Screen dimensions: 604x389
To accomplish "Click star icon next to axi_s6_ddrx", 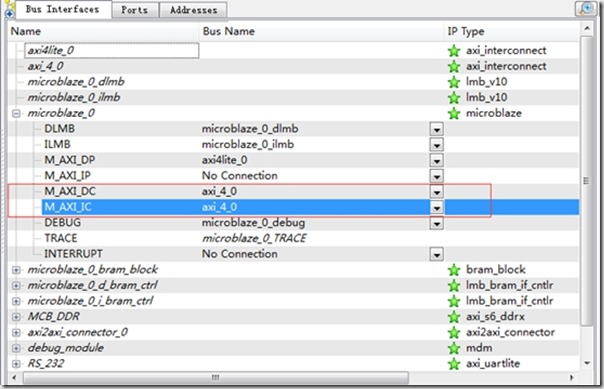I will point(454,317).
